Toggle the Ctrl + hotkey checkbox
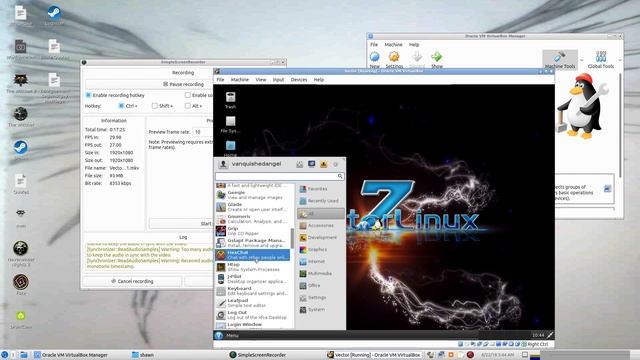 121,106
